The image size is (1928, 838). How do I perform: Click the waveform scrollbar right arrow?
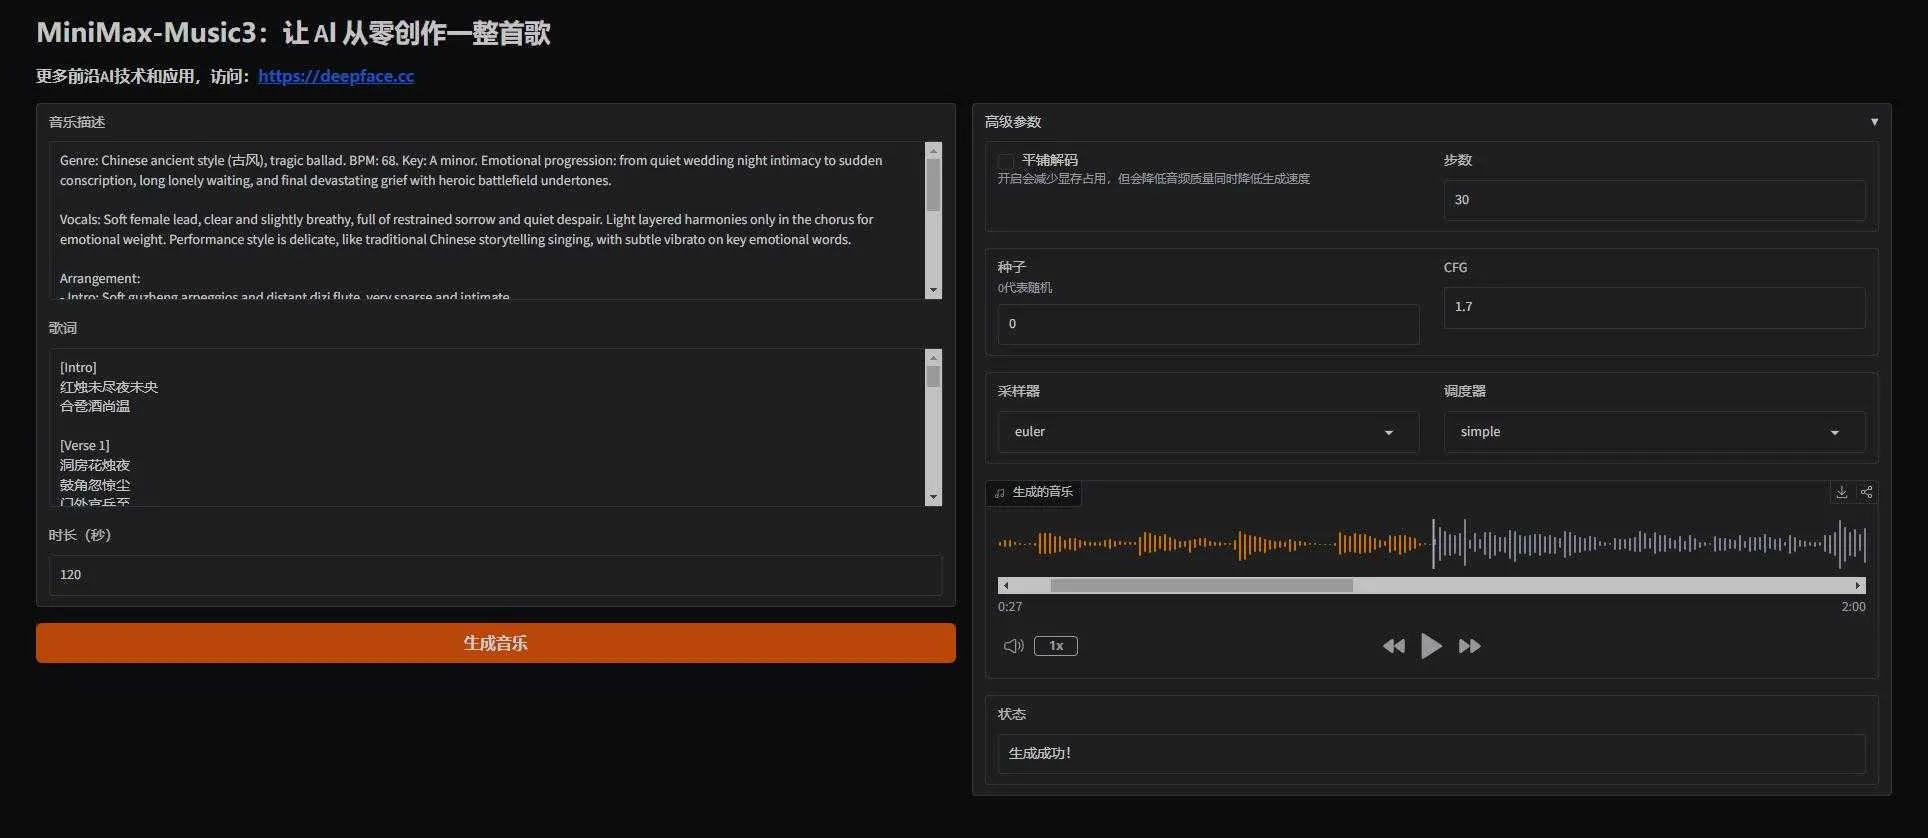tap(1858, 586)
